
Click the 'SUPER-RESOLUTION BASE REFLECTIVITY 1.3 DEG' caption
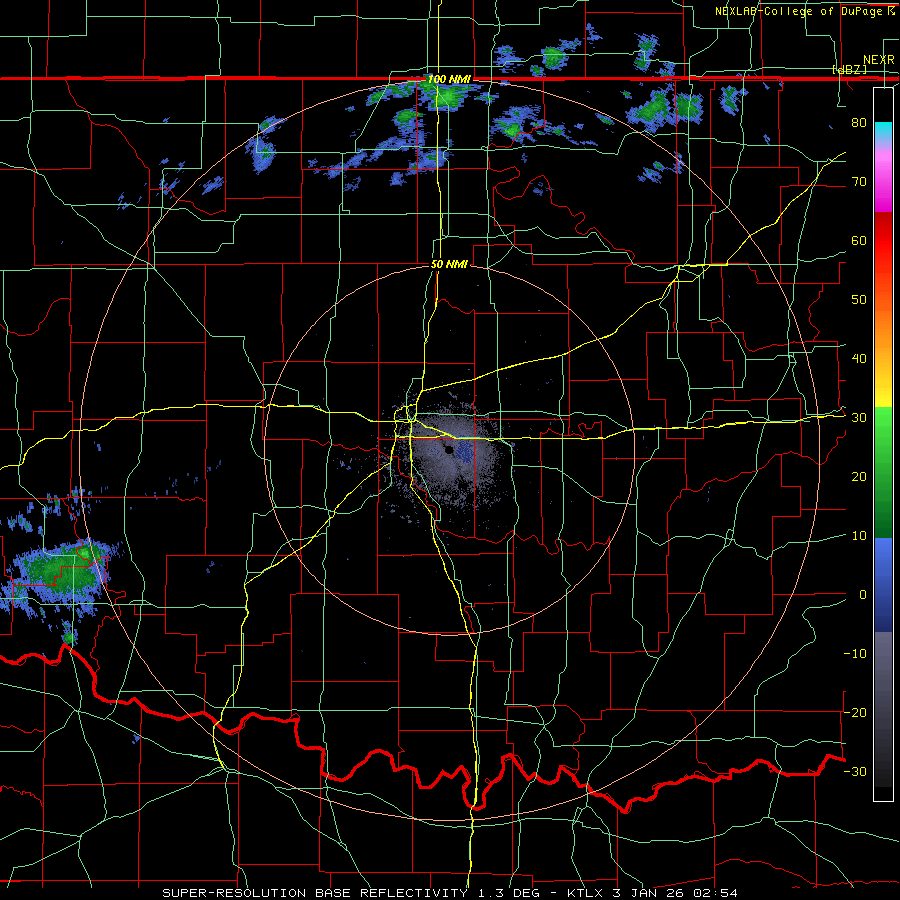click(354, 893)
